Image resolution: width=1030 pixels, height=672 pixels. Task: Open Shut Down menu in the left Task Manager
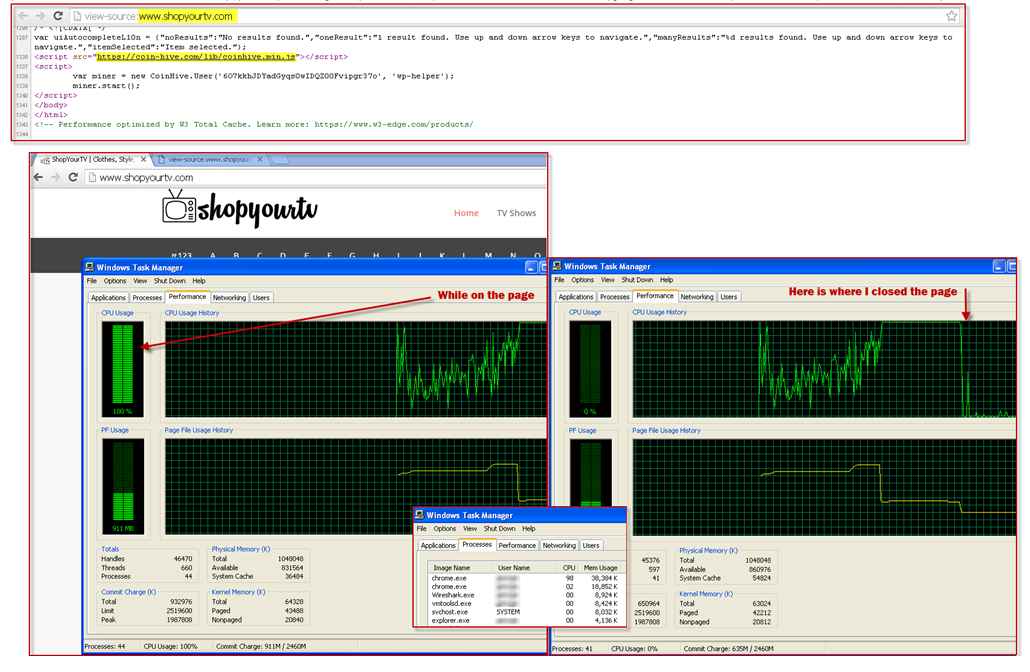pyautogui.click(x=169, y=280)
